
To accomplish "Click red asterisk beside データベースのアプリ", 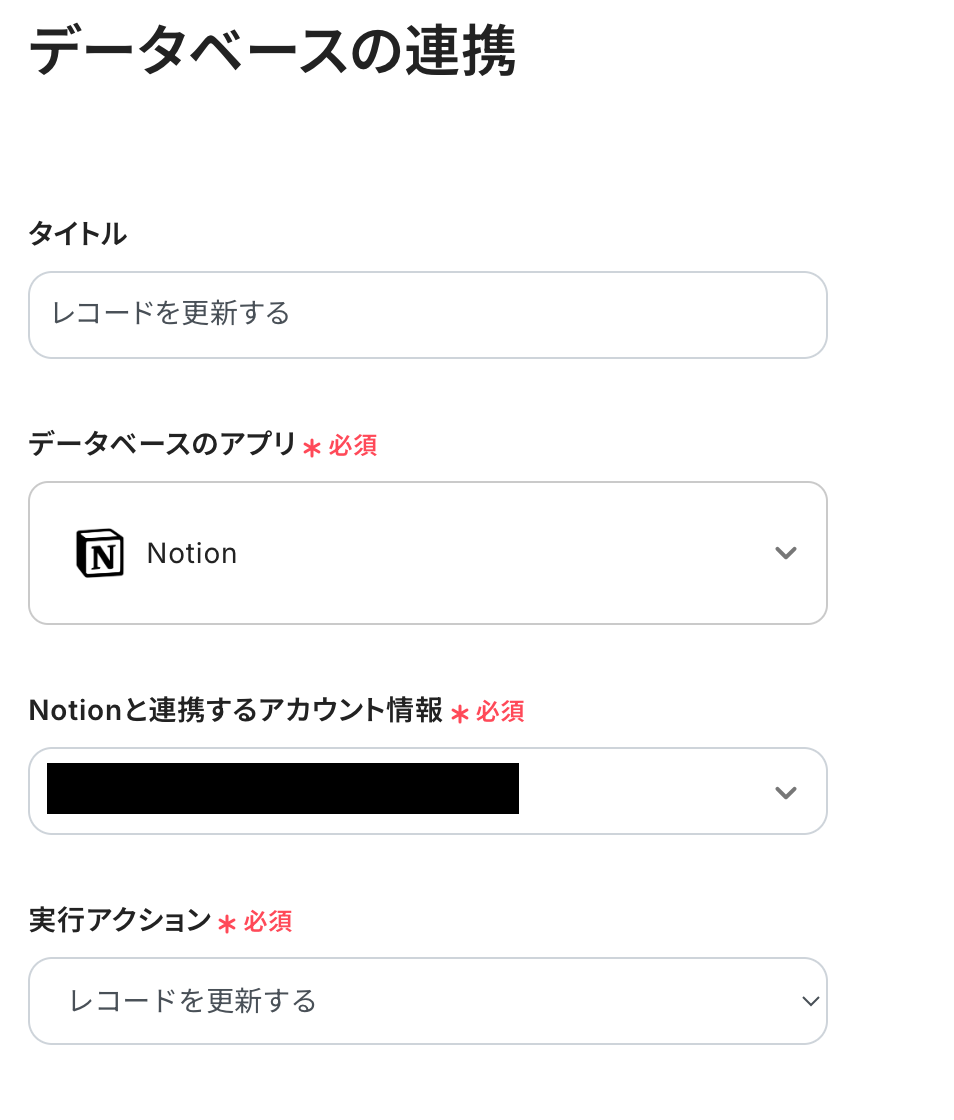I will click(312, 448).
